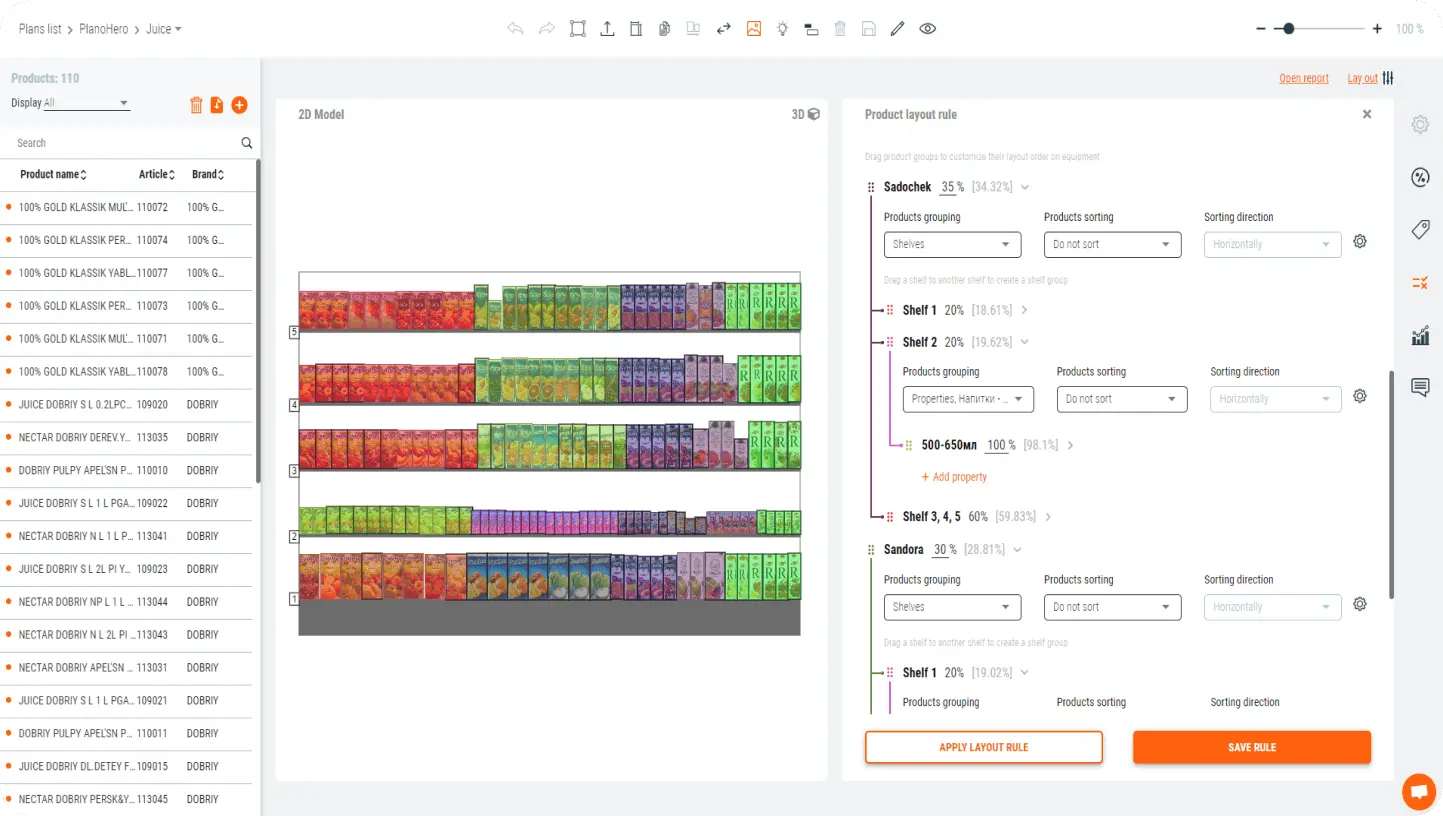Open the comments sidebar icon
Viewport: 1443px width, 816px height.
[1420, 388]
